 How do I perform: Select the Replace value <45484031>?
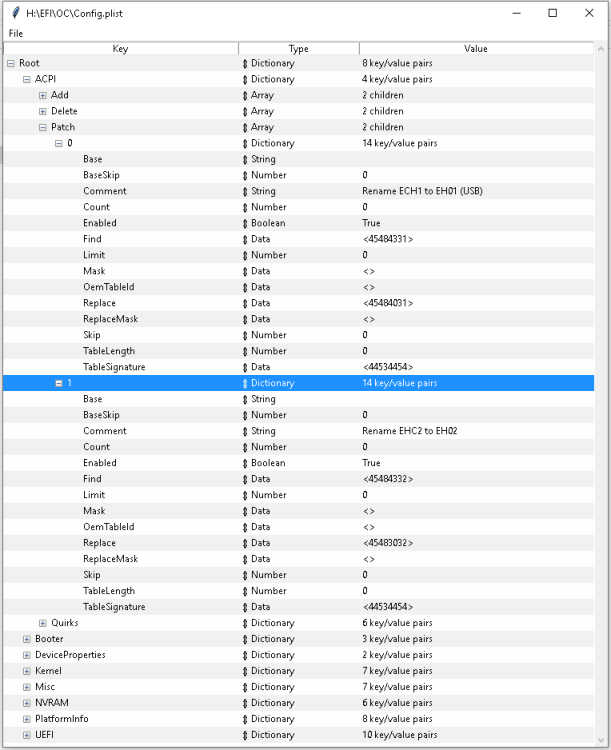click(x=388, y=303)
